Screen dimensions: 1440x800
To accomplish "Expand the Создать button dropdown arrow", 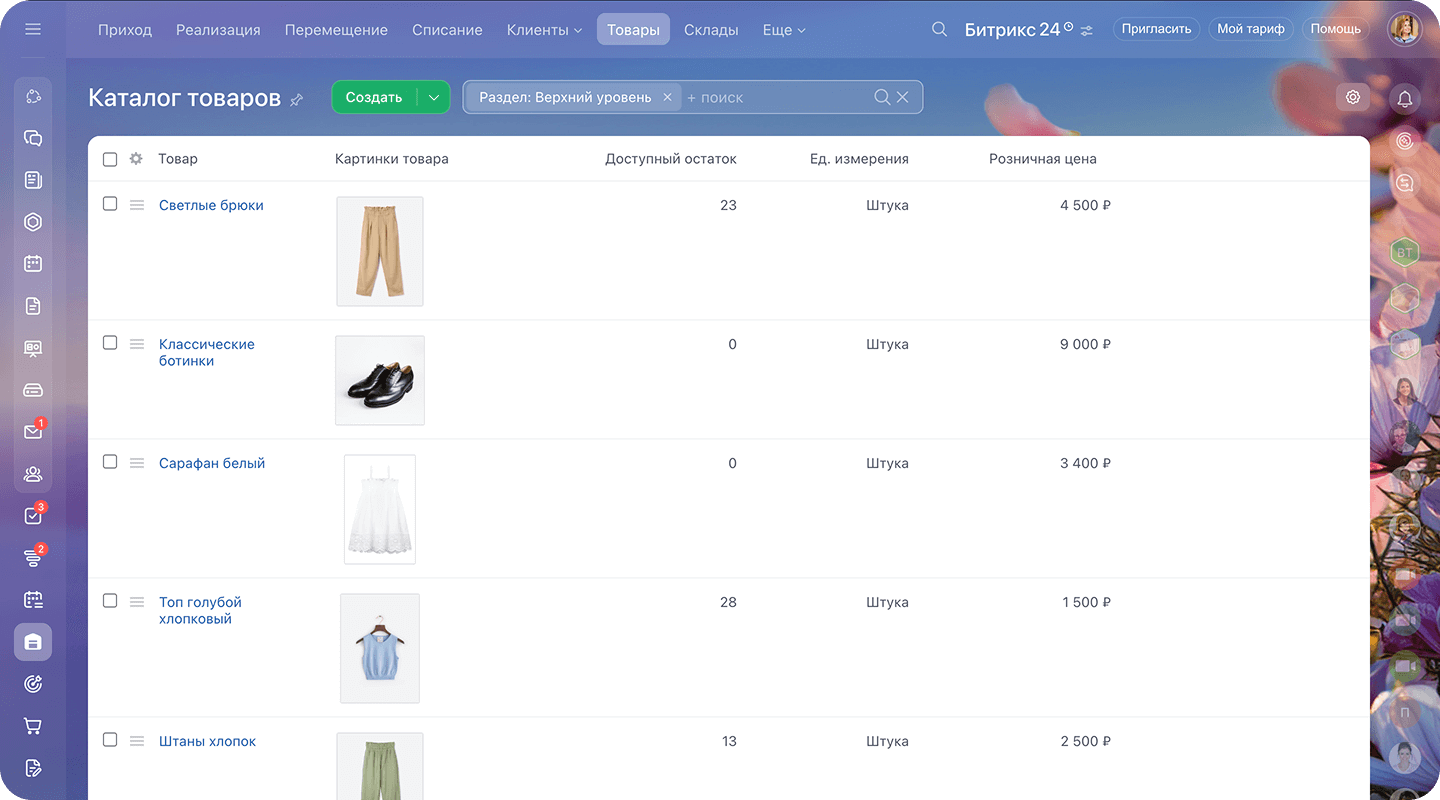I will point(434,97).
